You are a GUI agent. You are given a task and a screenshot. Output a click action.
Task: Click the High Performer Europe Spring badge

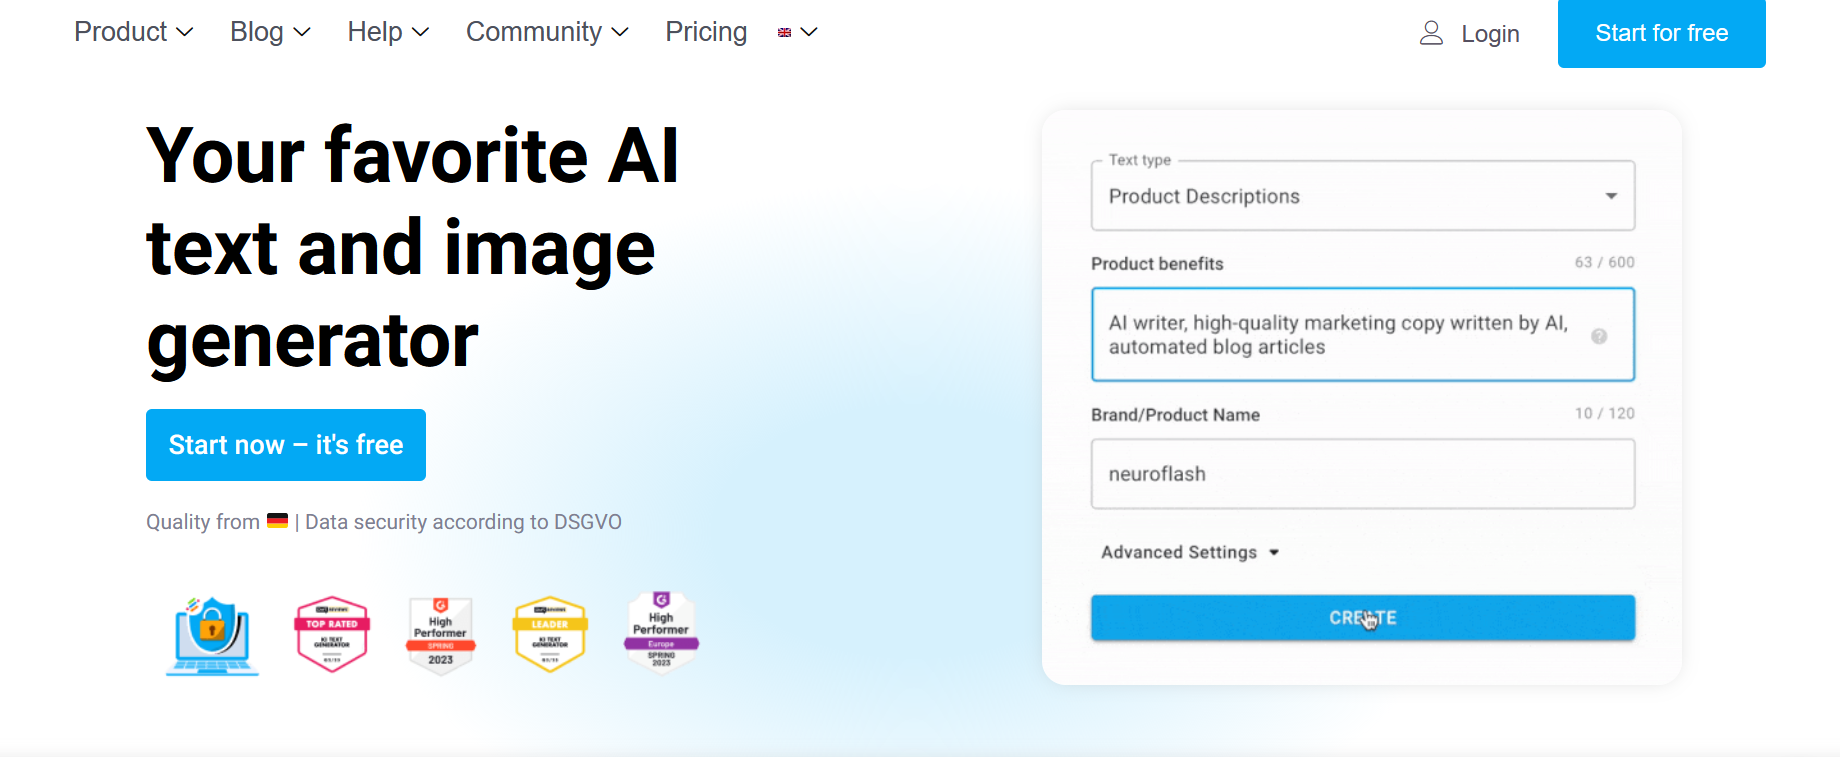[x=661, y=633]
